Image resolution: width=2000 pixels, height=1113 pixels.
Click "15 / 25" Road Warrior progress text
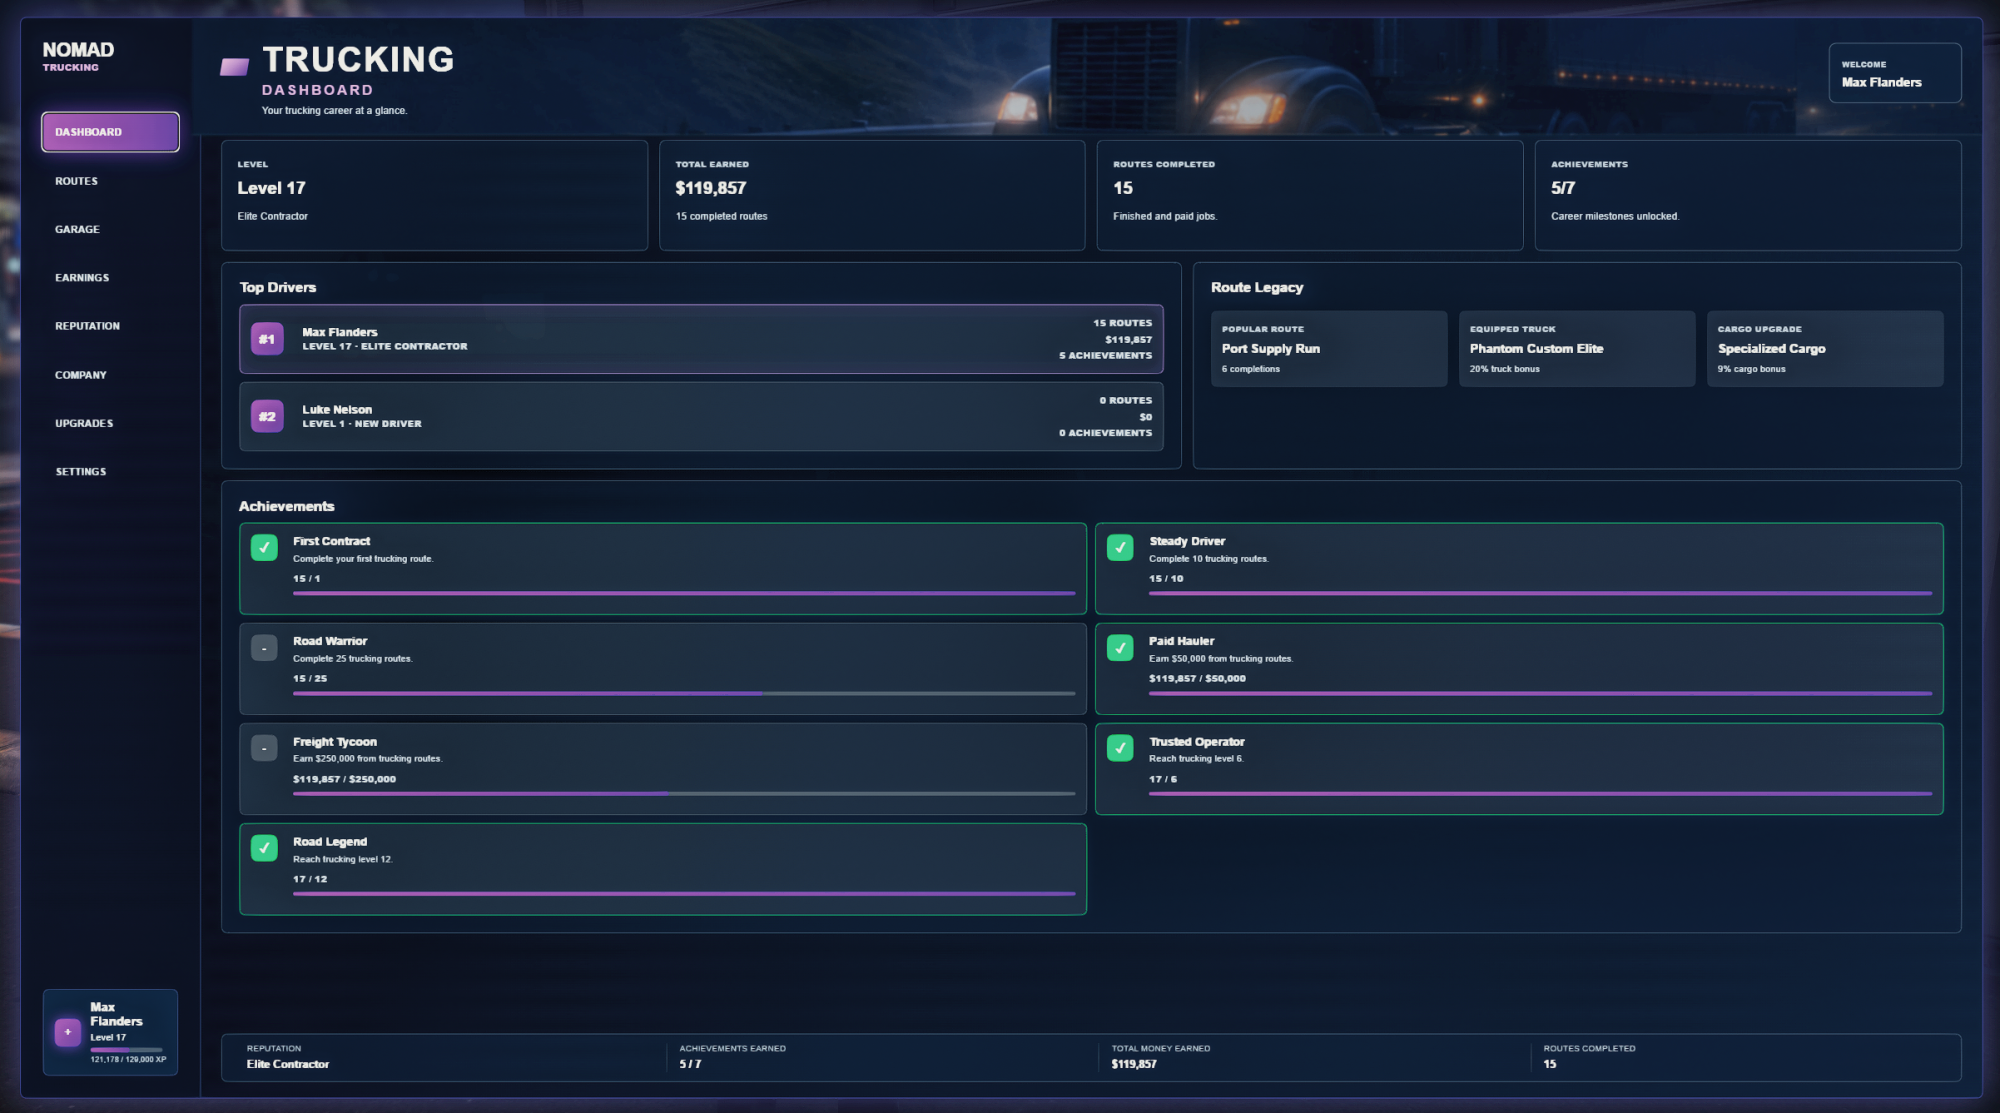310,678
